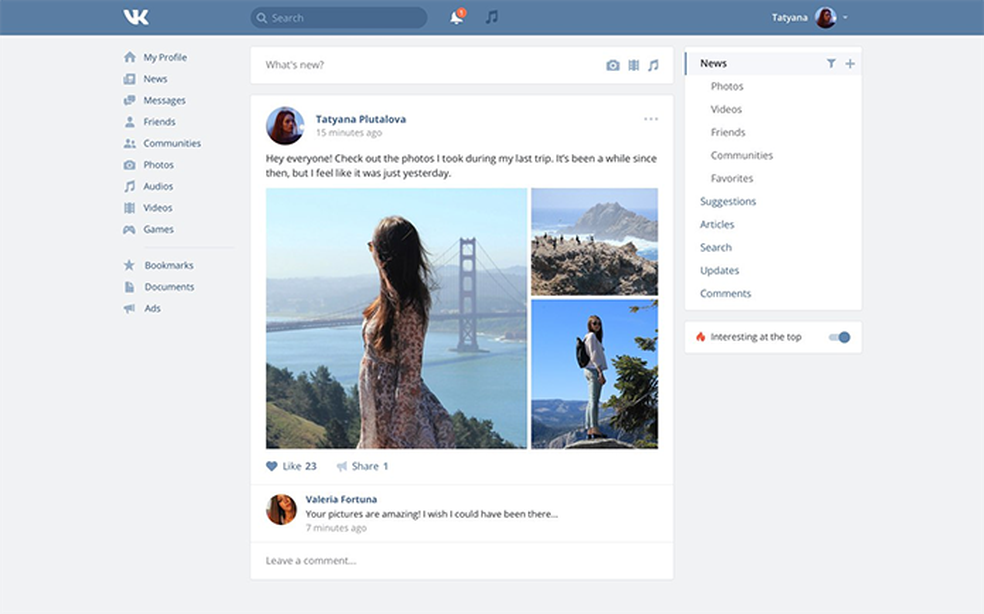
Task: Open the post's three-dot options menu
Action: tap(651, 119)
